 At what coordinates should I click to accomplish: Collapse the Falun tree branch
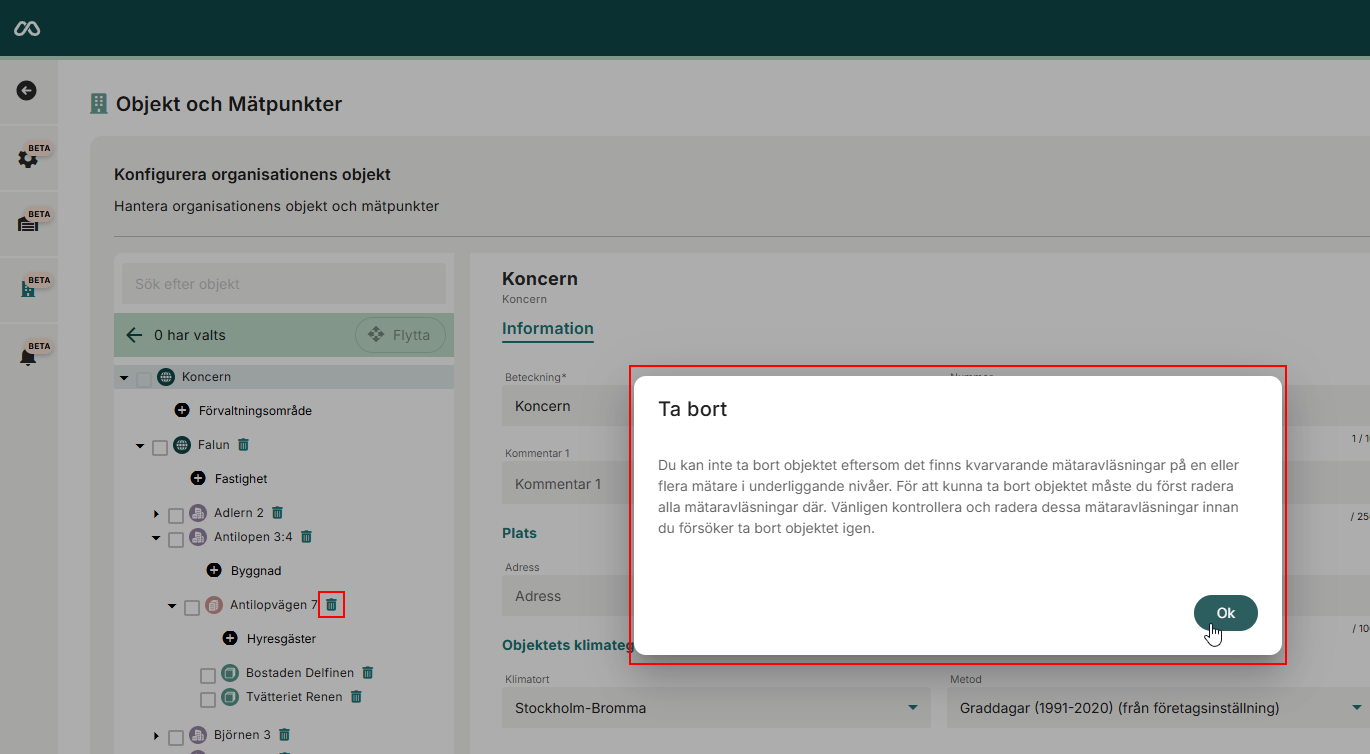click(140, 444)
